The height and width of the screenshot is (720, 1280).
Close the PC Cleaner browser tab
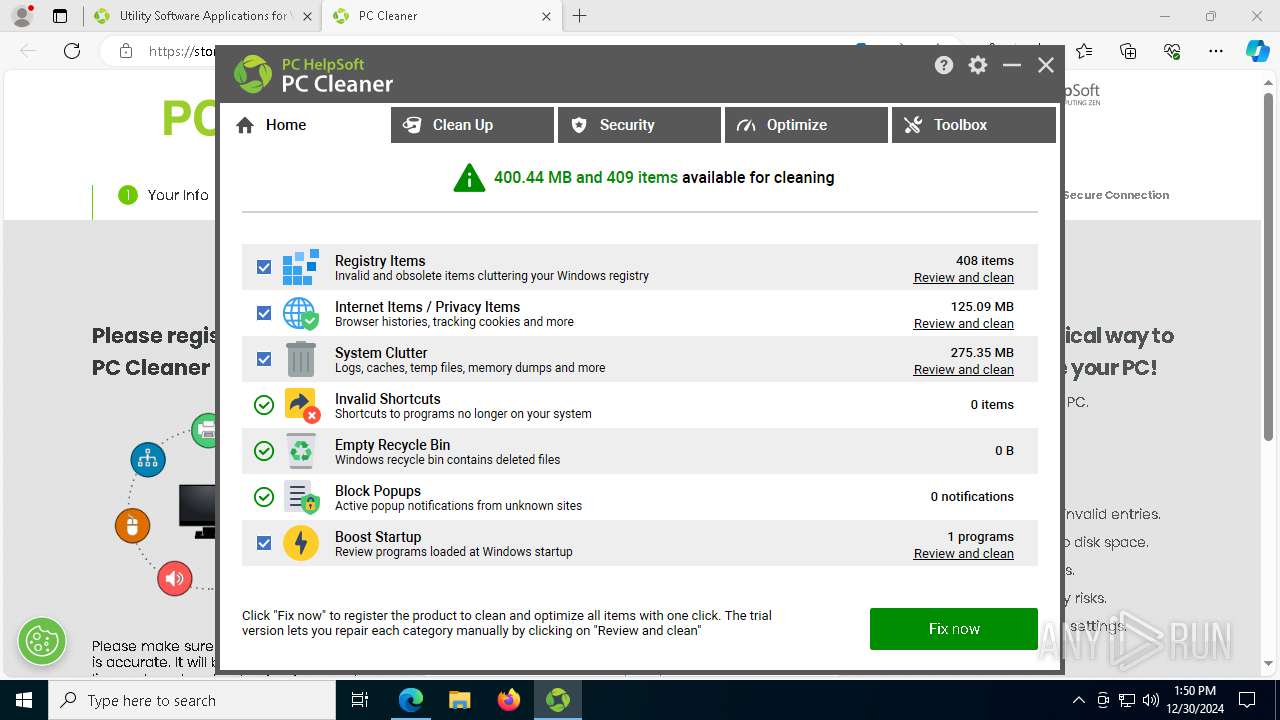pos(546,16)
